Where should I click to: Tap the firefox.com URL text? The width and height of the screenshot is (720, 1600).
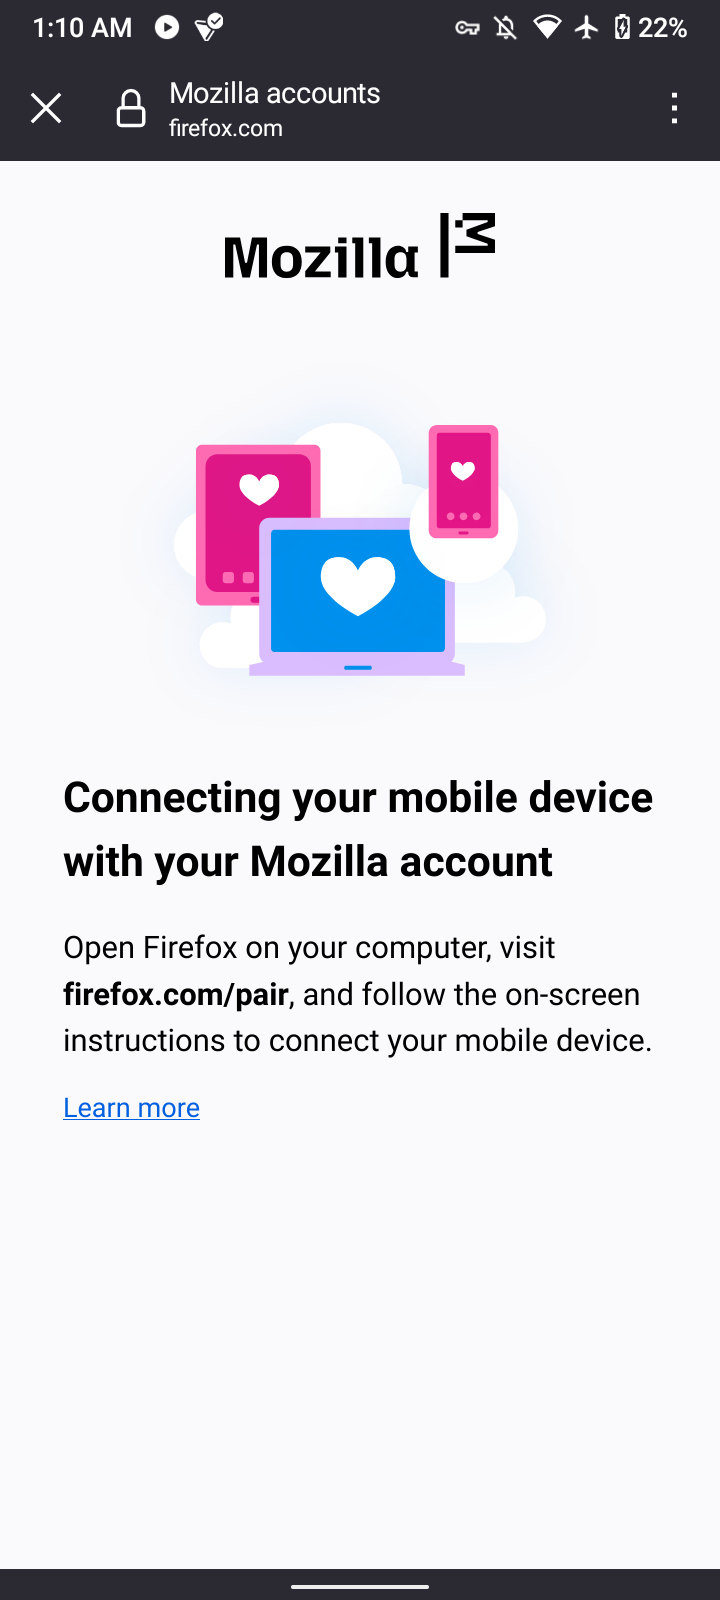226,129
